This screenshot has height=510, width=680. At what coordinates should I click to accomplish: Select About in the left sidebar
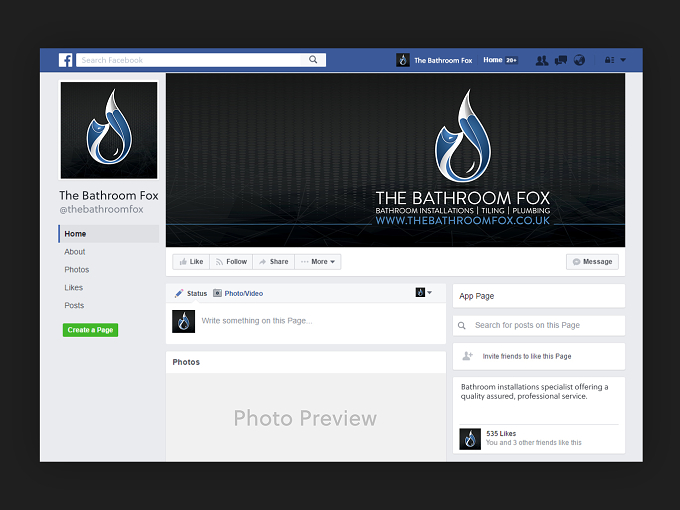click(x=75, y=252)
